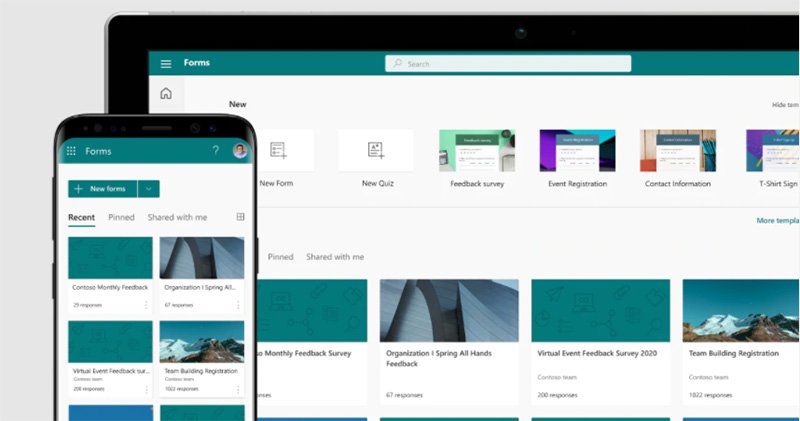Select the Recent tab on the phone
Viewport: 800px width, 421px height.
81,217
